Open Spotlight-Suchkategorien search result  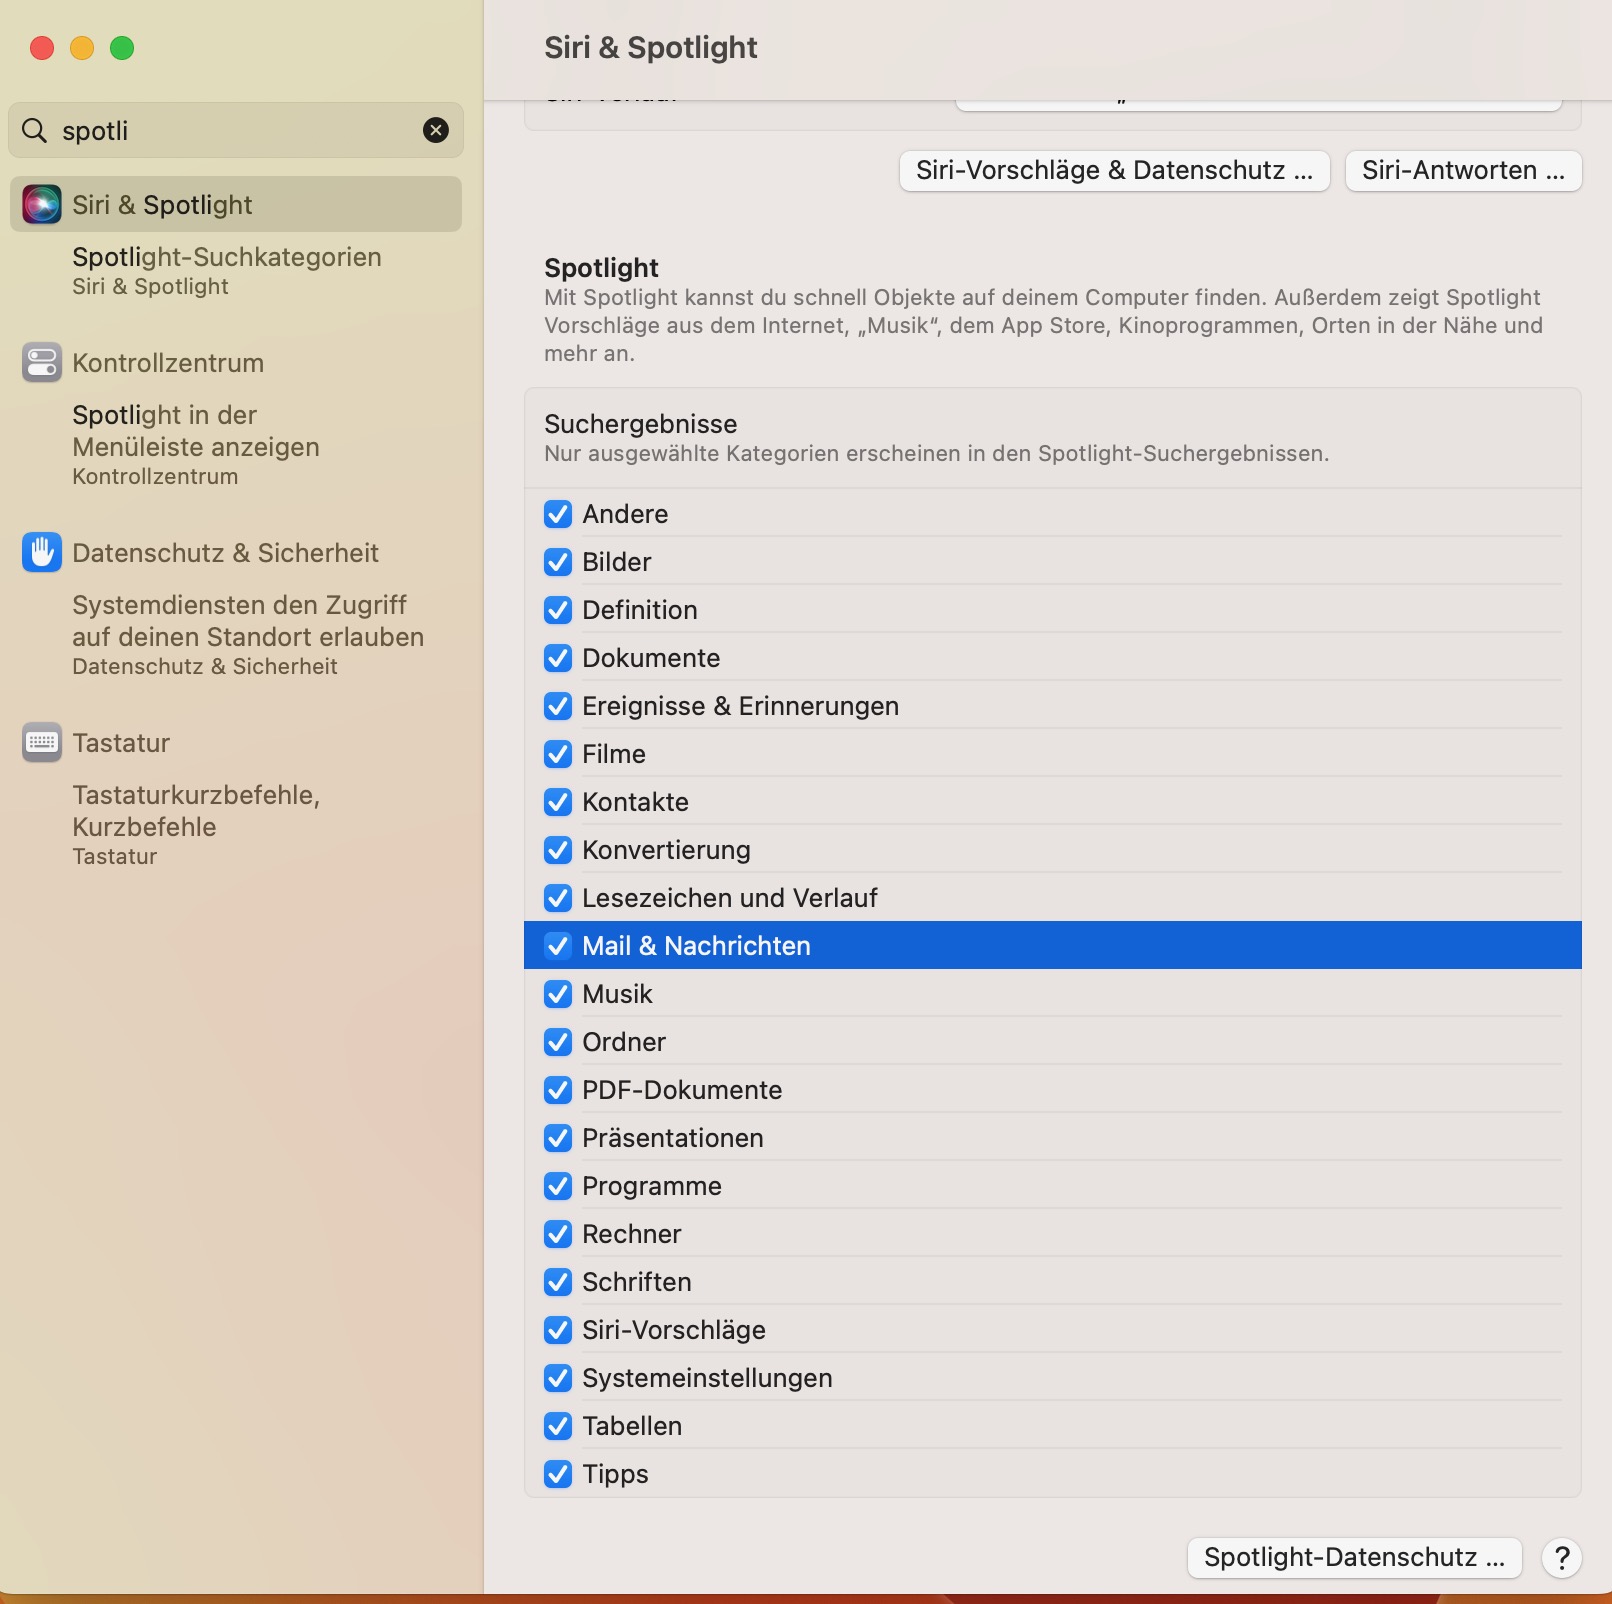(227, 270)
